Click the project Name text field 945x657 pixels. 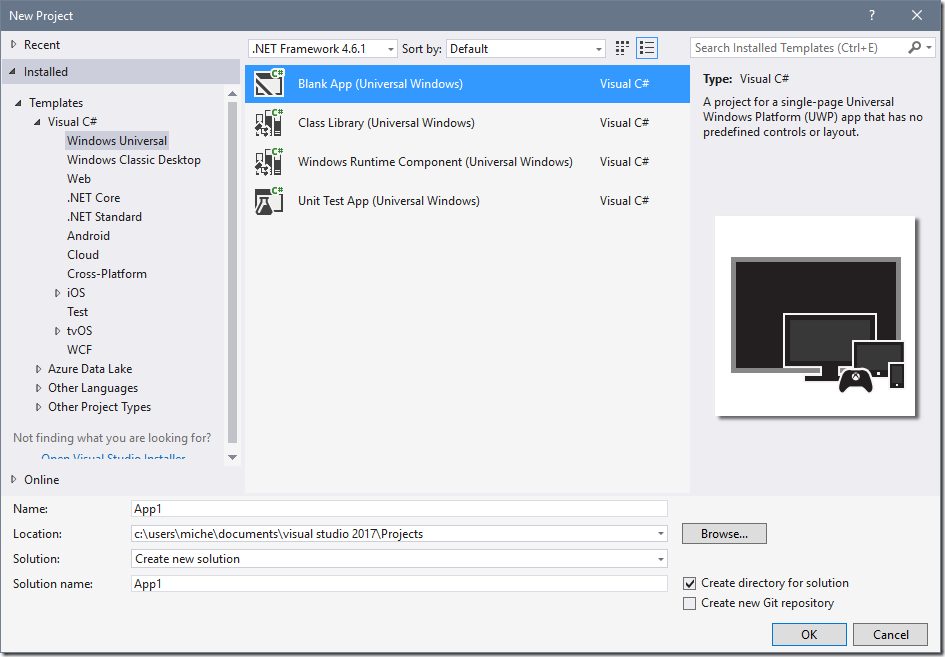pyautogui.click(x=399, y=508)
